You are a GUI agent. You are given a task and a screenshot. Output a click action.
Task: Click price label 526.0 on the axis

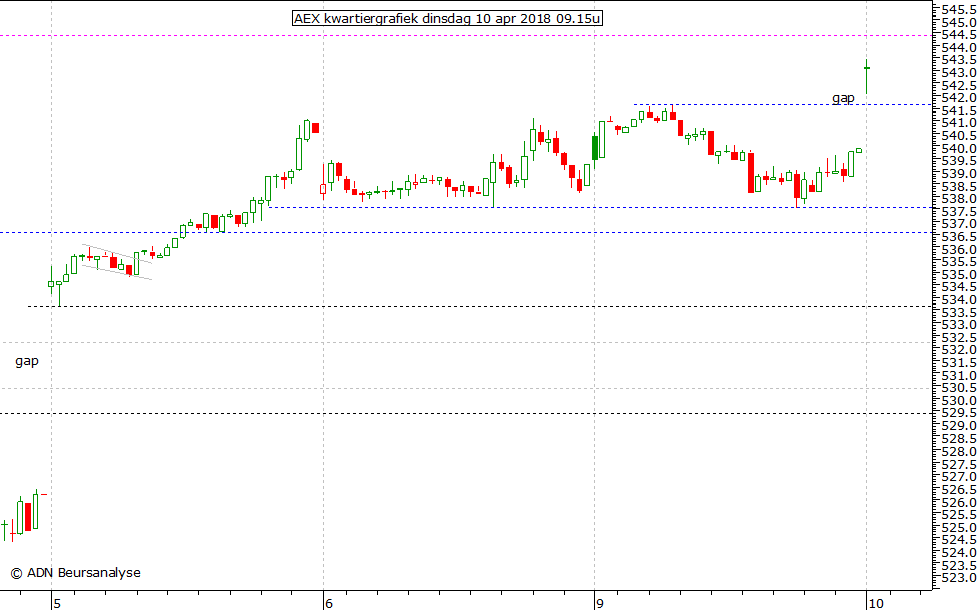959,502
